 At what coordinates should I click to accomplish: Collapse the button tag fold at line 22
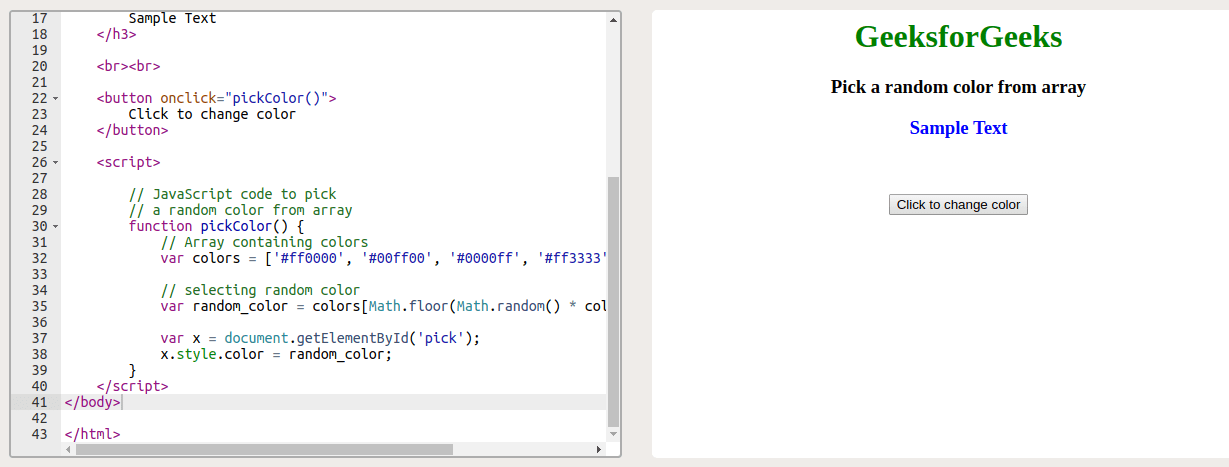[x=55, y=98]
